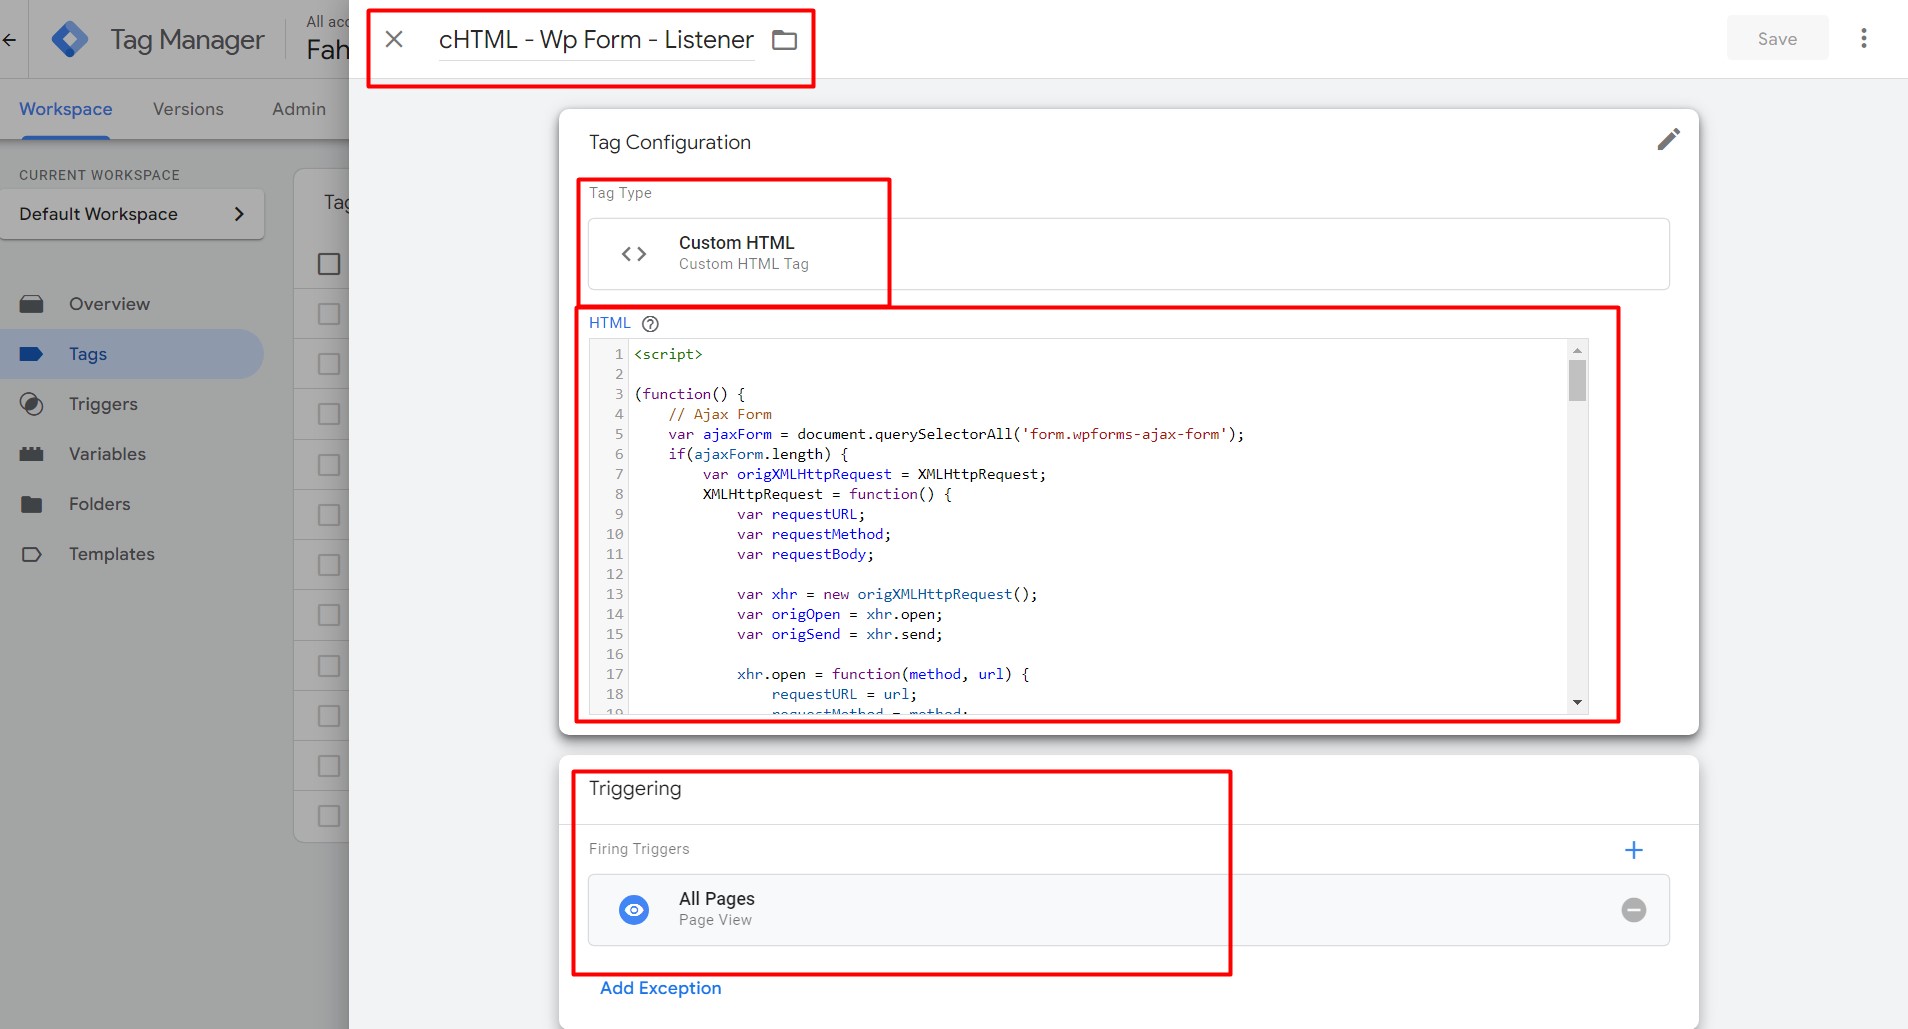The height and width of the screenshot is (1029, 1908).
Task: Click the code editor scroll down arrow
Action: [x=1577, y=703]
